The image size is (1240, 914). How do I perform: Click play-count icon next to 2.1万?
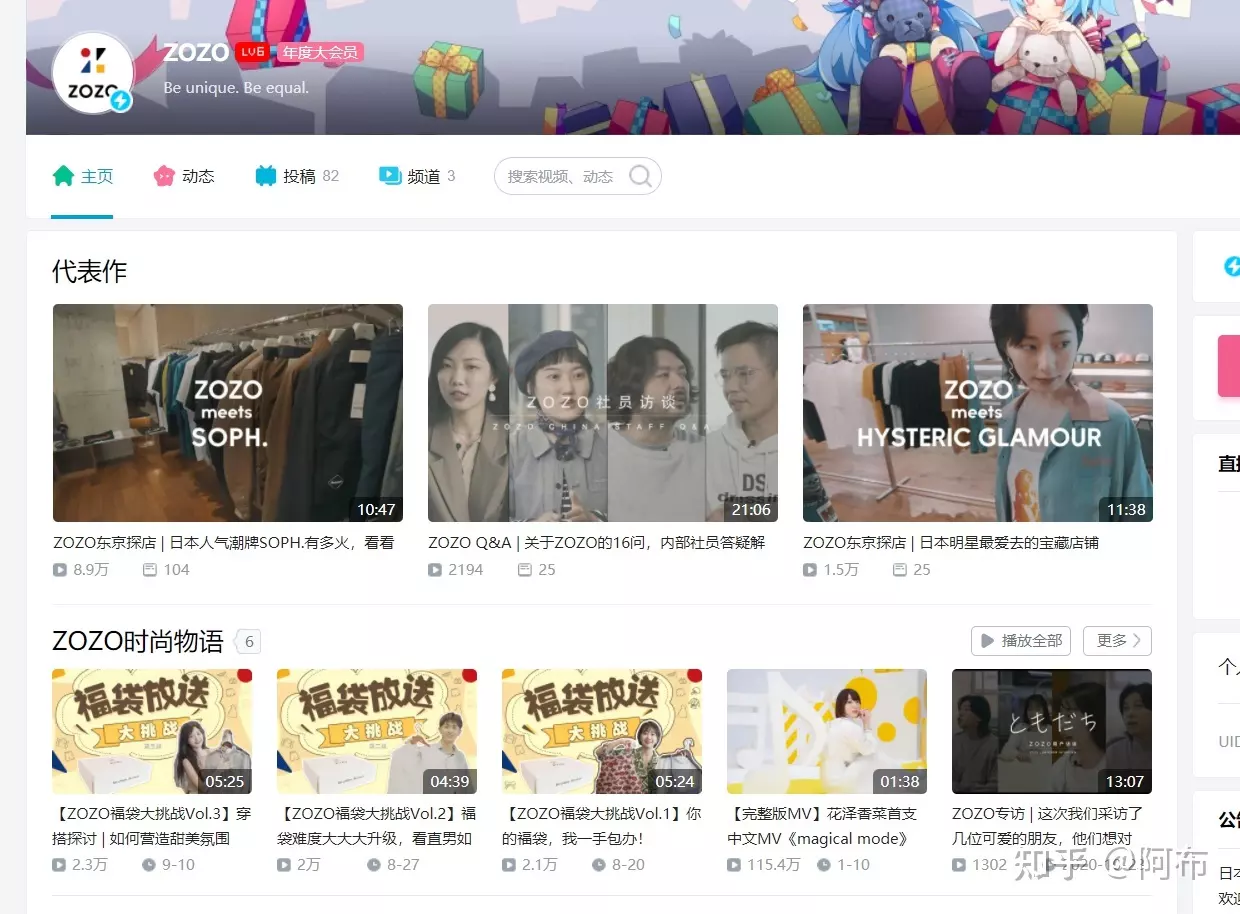[509, 865]
